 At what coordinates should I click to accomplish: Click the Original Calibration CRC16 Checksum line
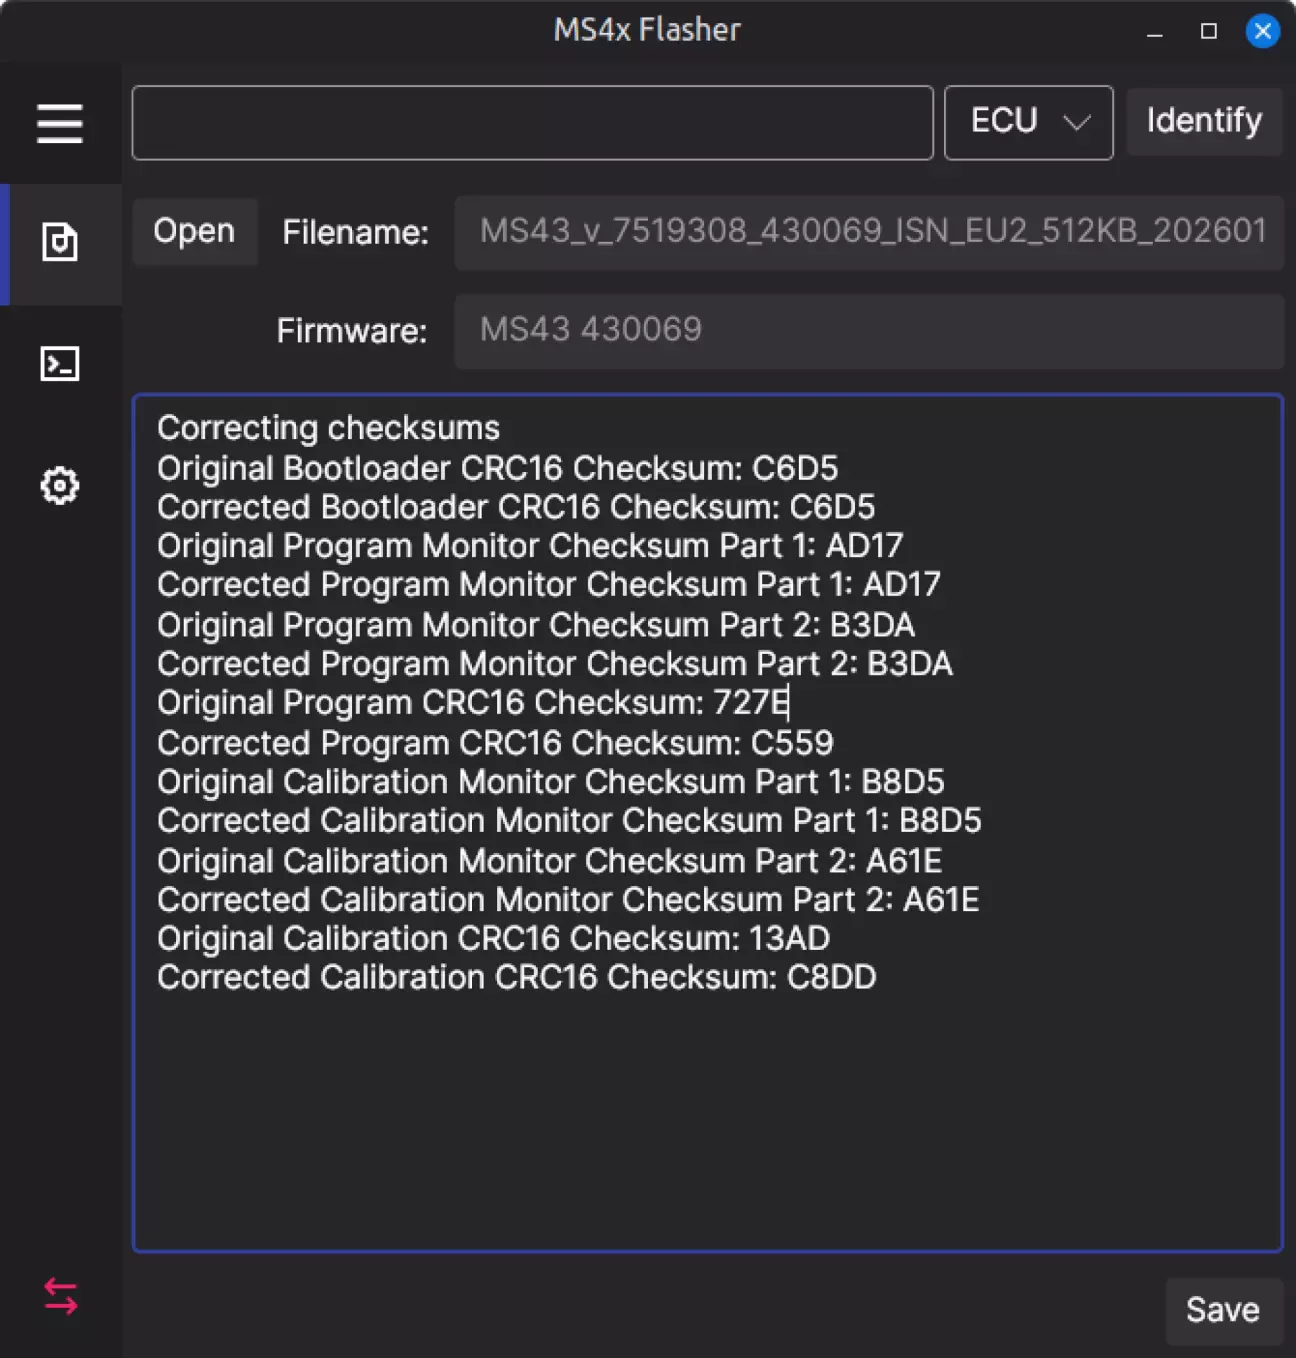click(x=493, y=939)
